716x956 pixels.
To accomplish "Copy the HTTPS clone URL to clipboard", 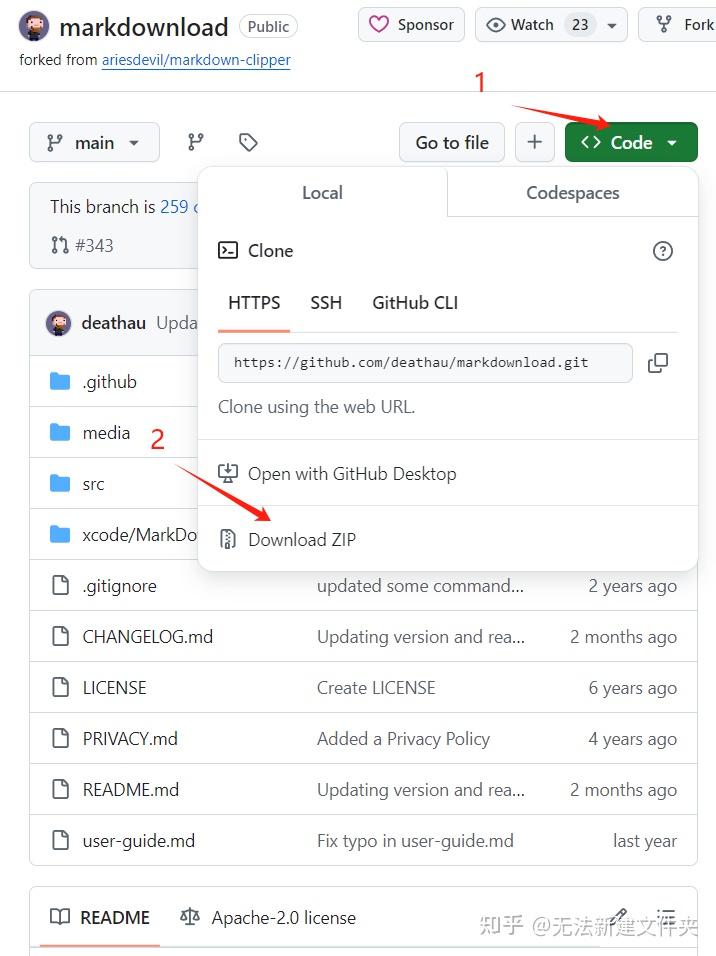I will 657,363.
